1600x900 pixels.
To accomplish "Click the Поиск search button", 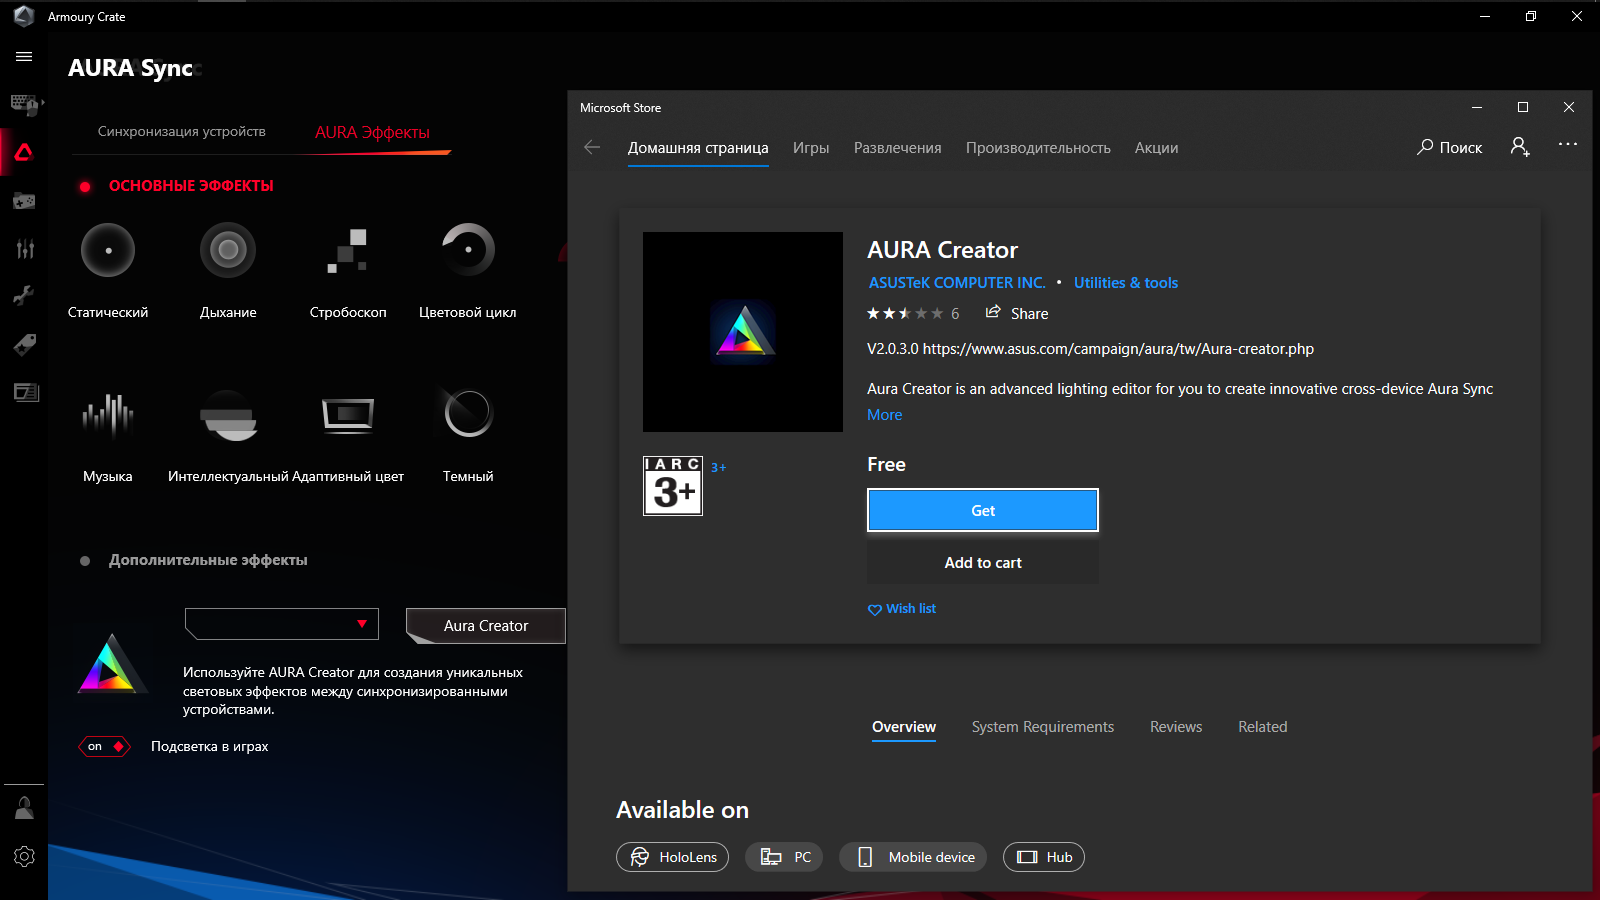I will coord(1450,147).
